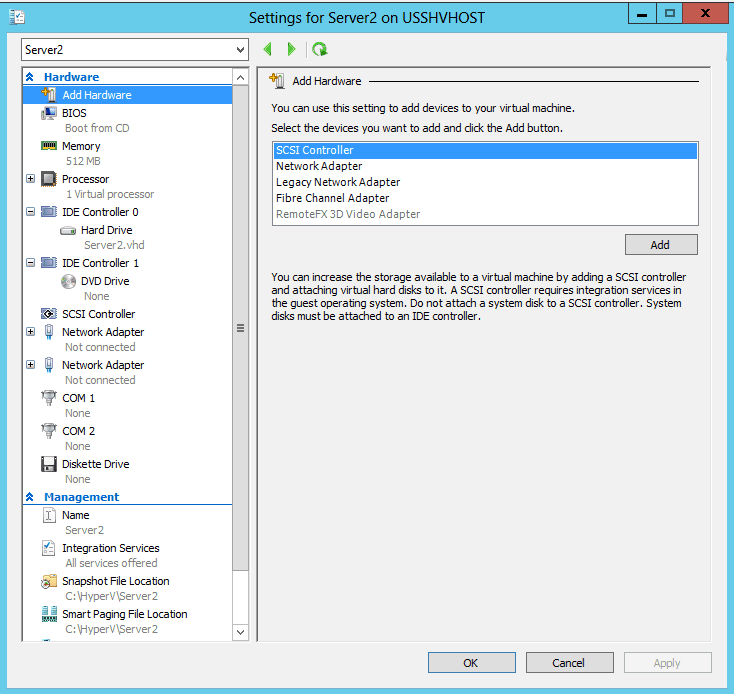Select the Snapshot File Location label
The height and width of the screenshot is (694, 734).
pos(116,581)
